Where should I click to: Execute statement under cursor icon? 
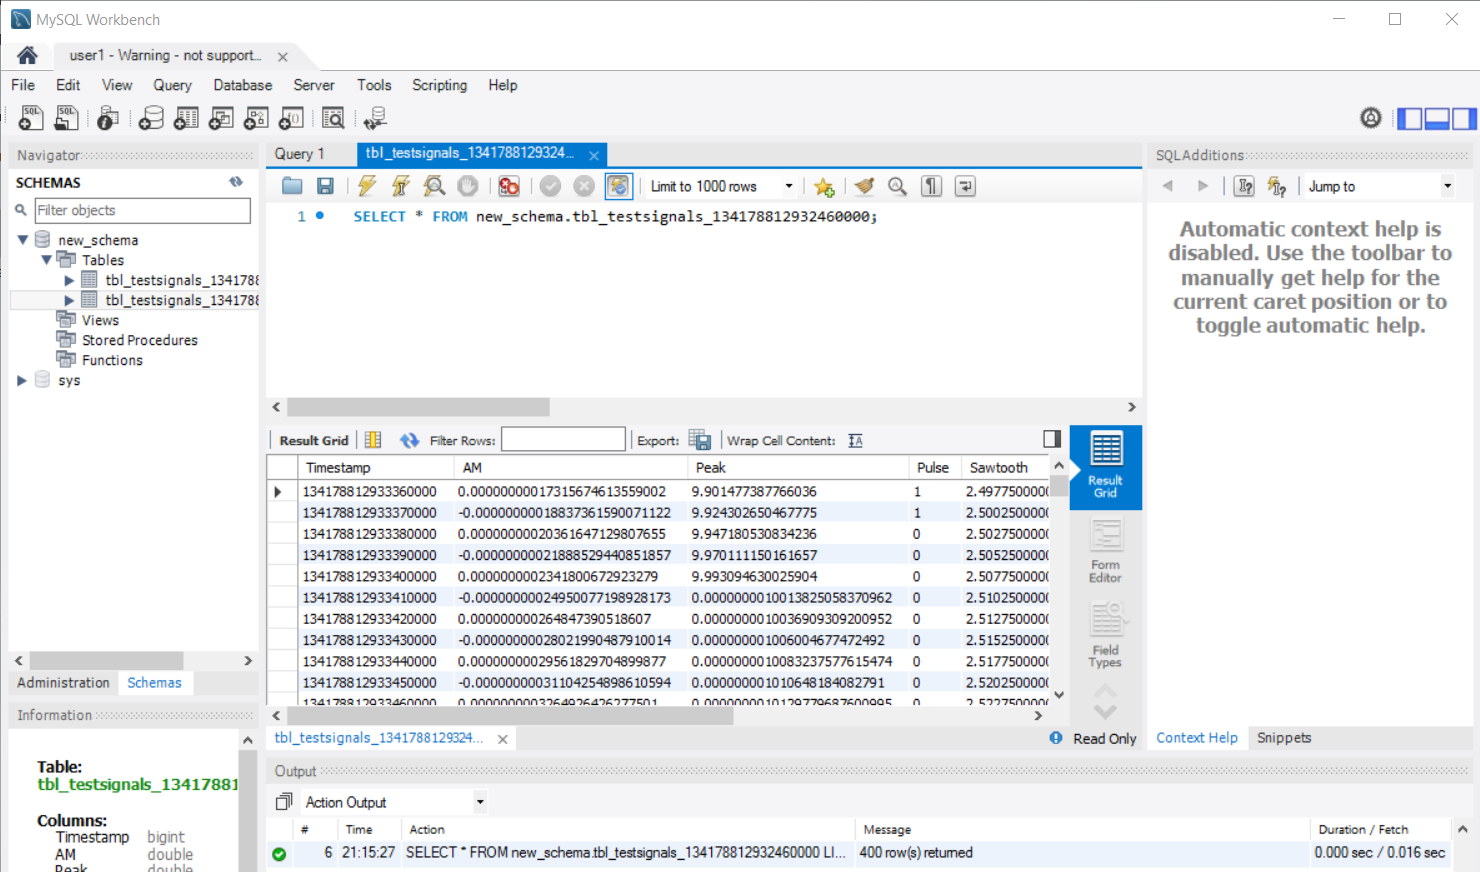(400, 186)
